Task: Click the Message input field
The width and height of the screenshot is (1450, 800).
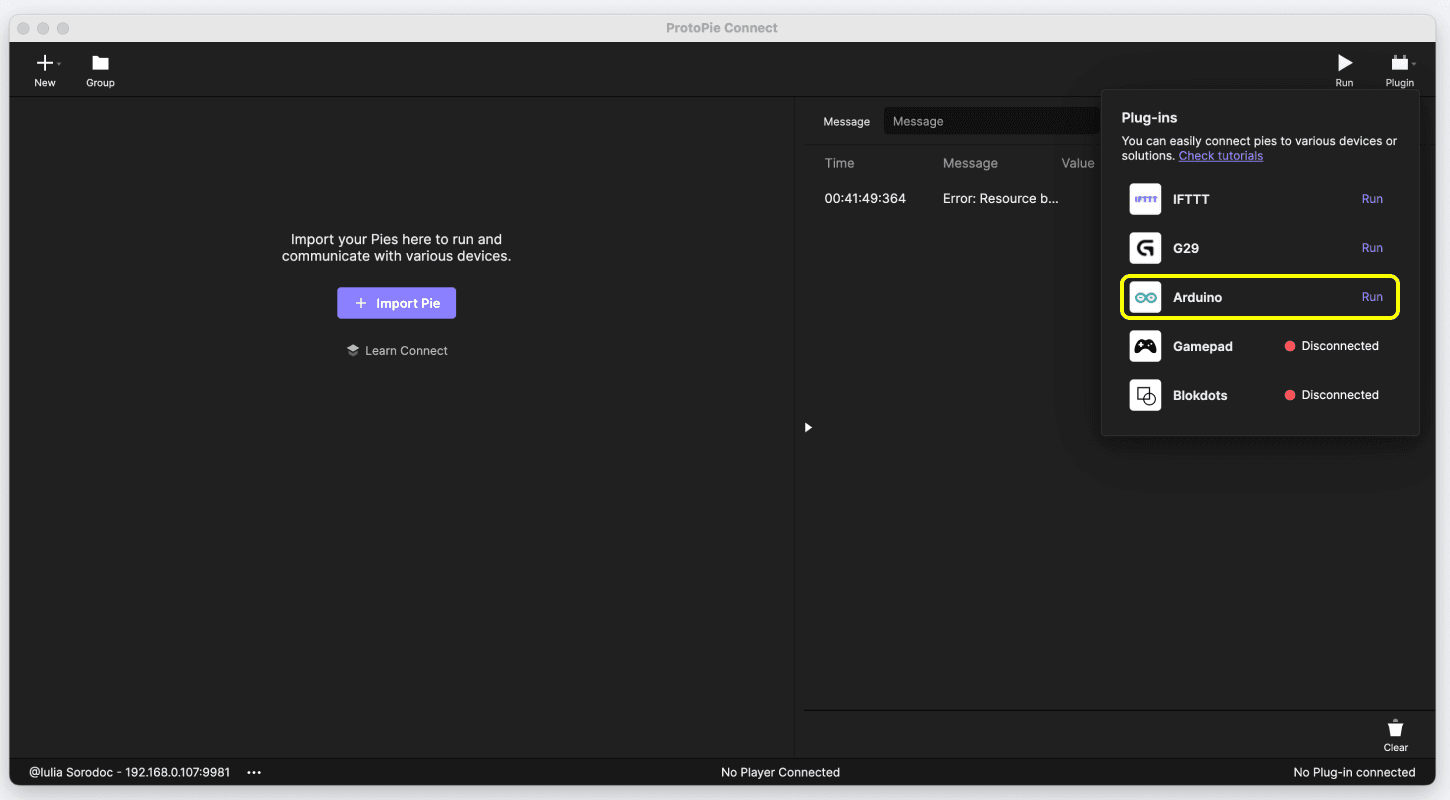Action: point(991,121)
